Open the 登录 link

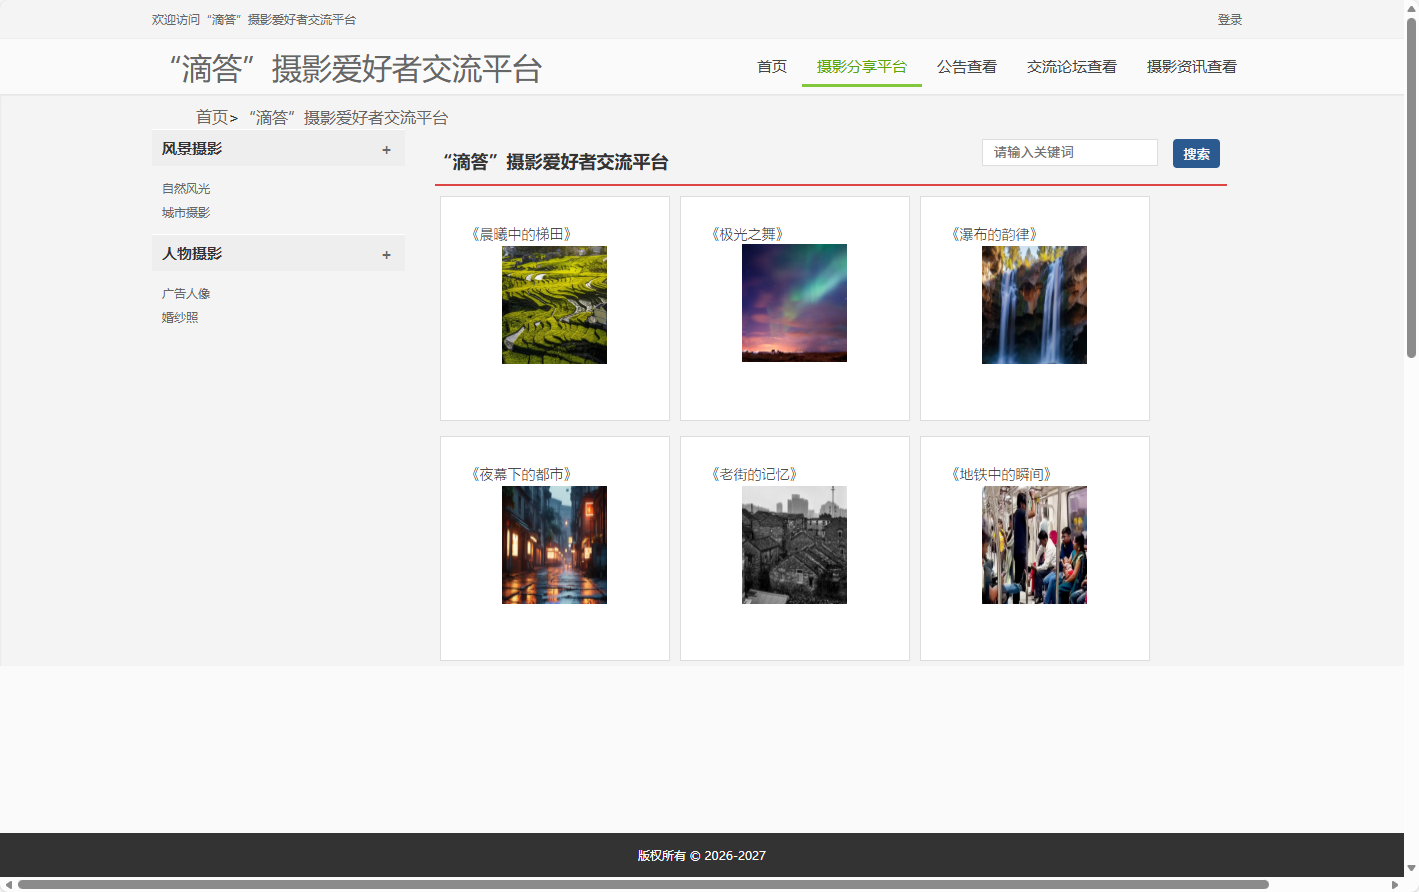tap(1229, 19)
